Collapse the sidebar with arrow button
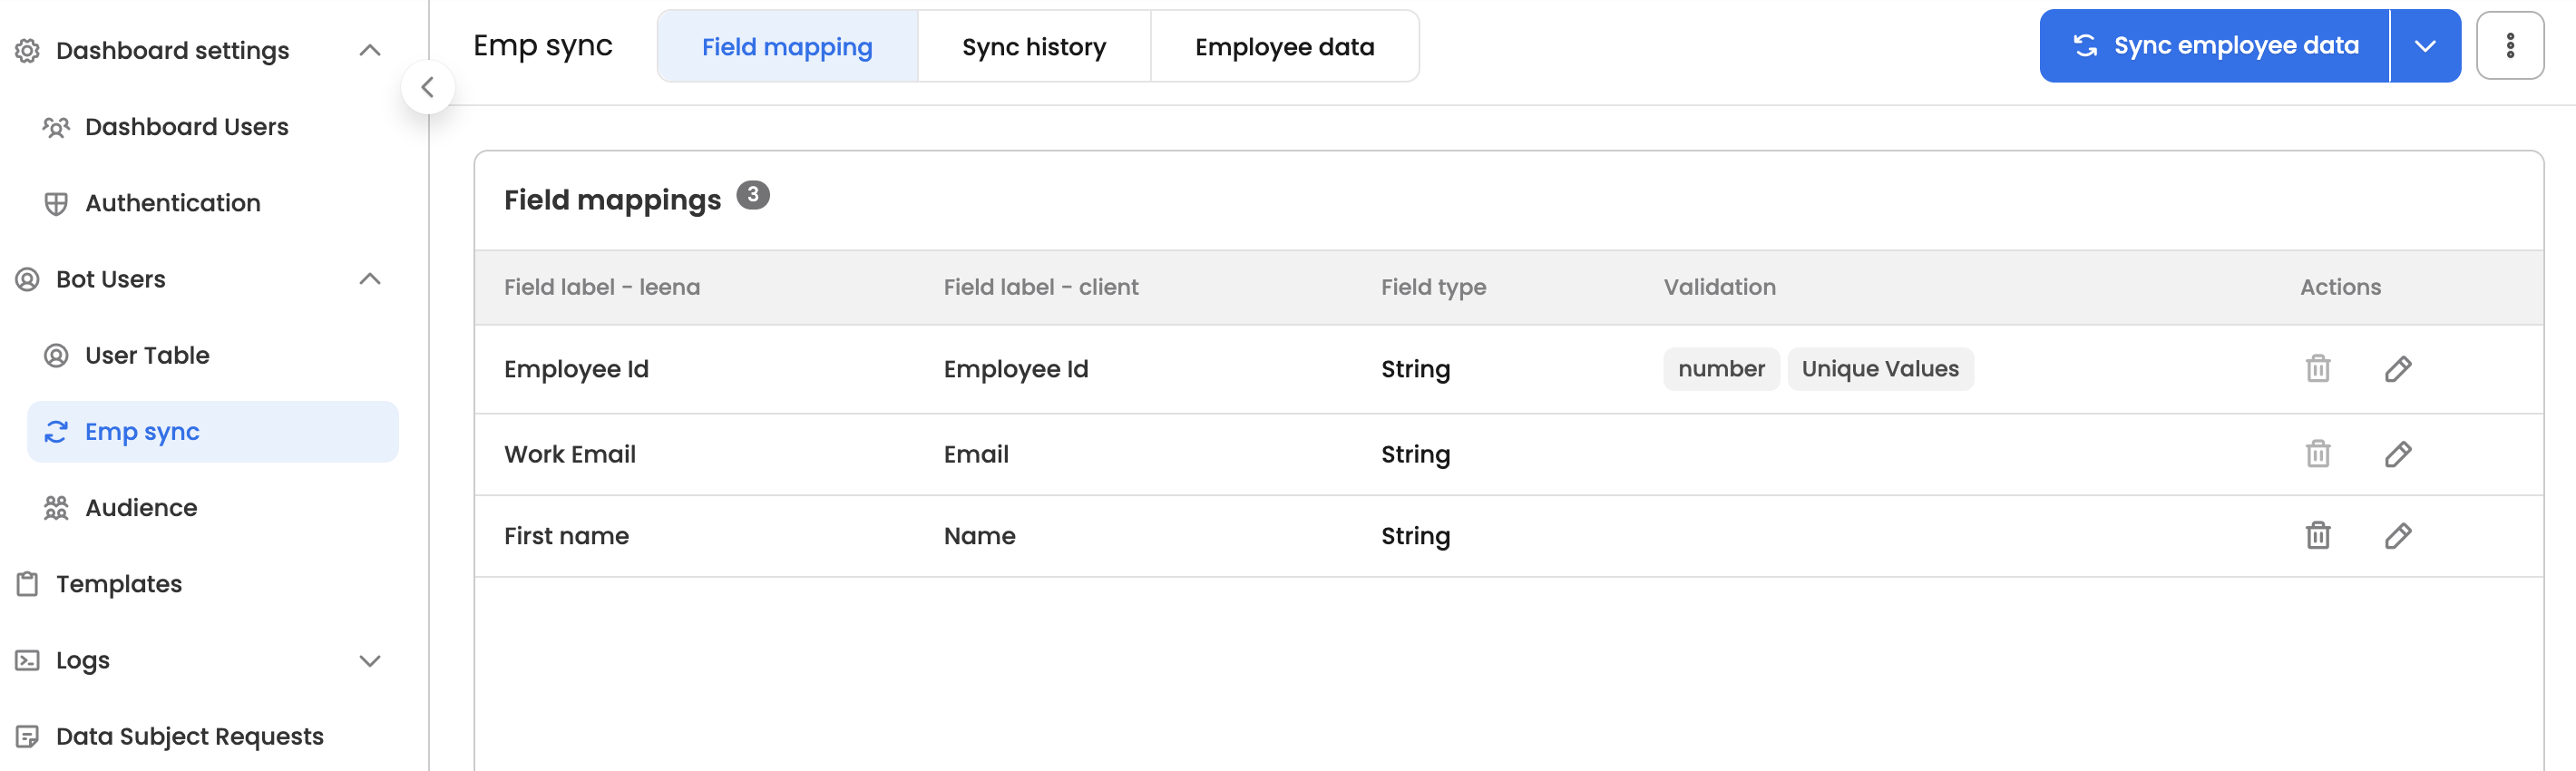The height and width of the screenshot is (771, 2576). [427, 88]
